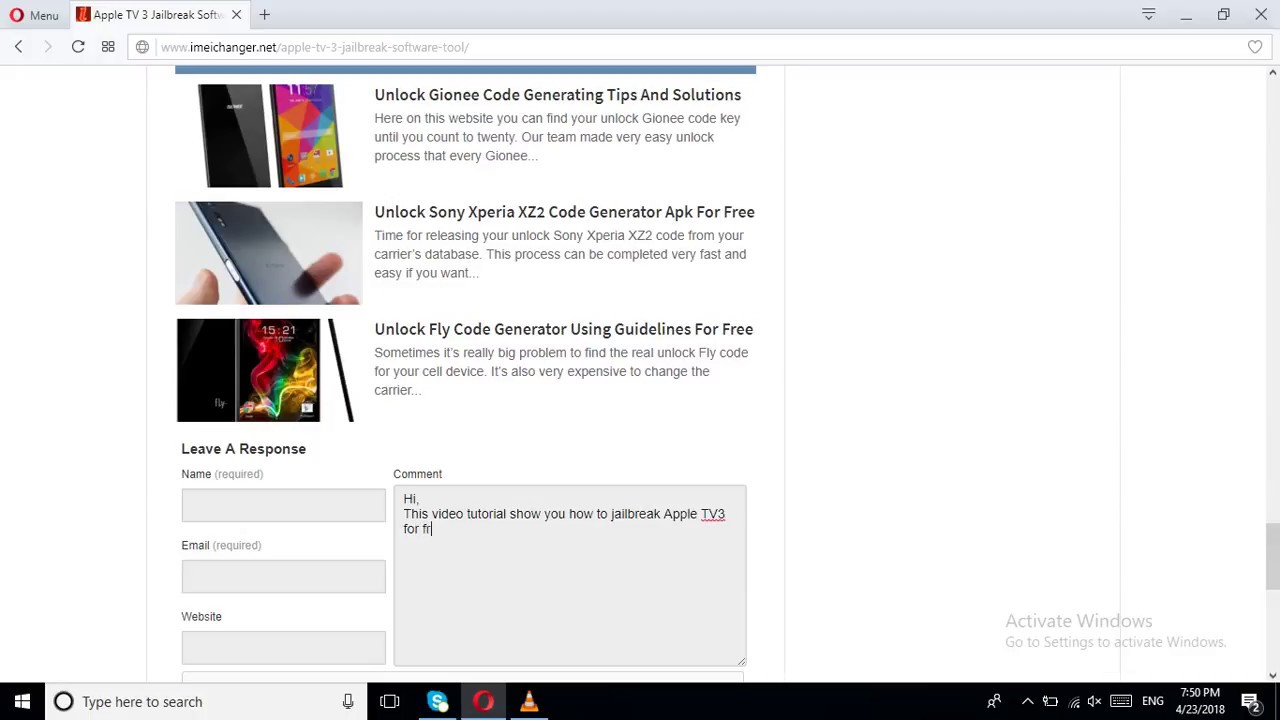
Task: Click the Website input field
Action: coord(283,647)
